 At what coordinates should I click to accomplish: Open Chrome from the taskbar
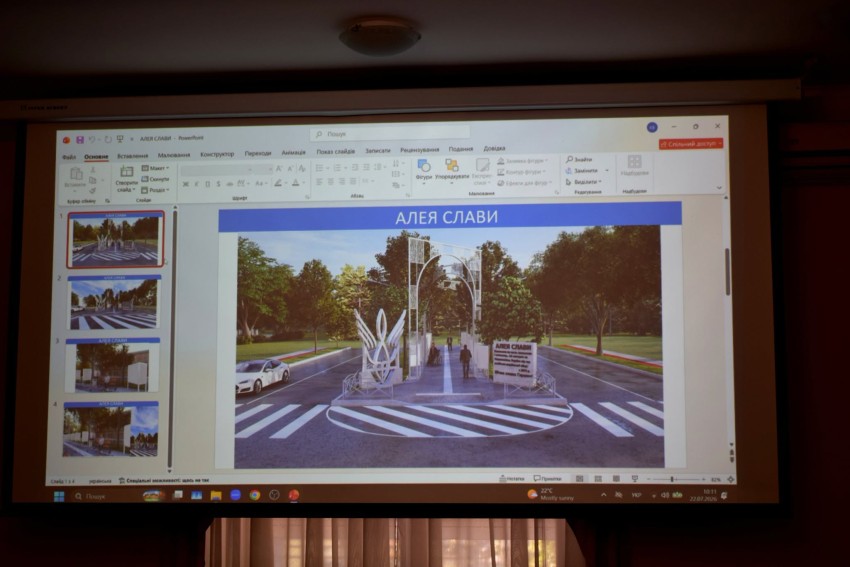[254, 495]
